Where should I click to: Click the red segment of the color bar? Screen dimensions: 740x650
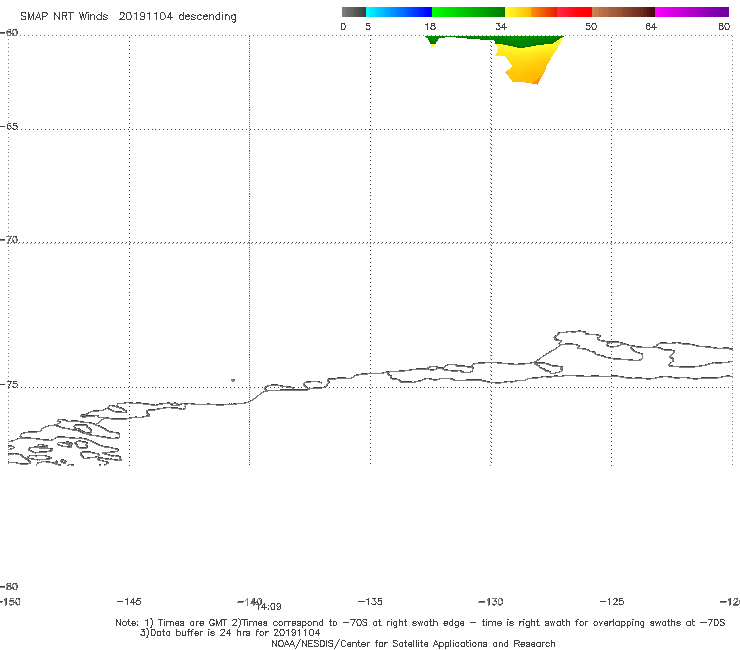click(x=574, y=12)
